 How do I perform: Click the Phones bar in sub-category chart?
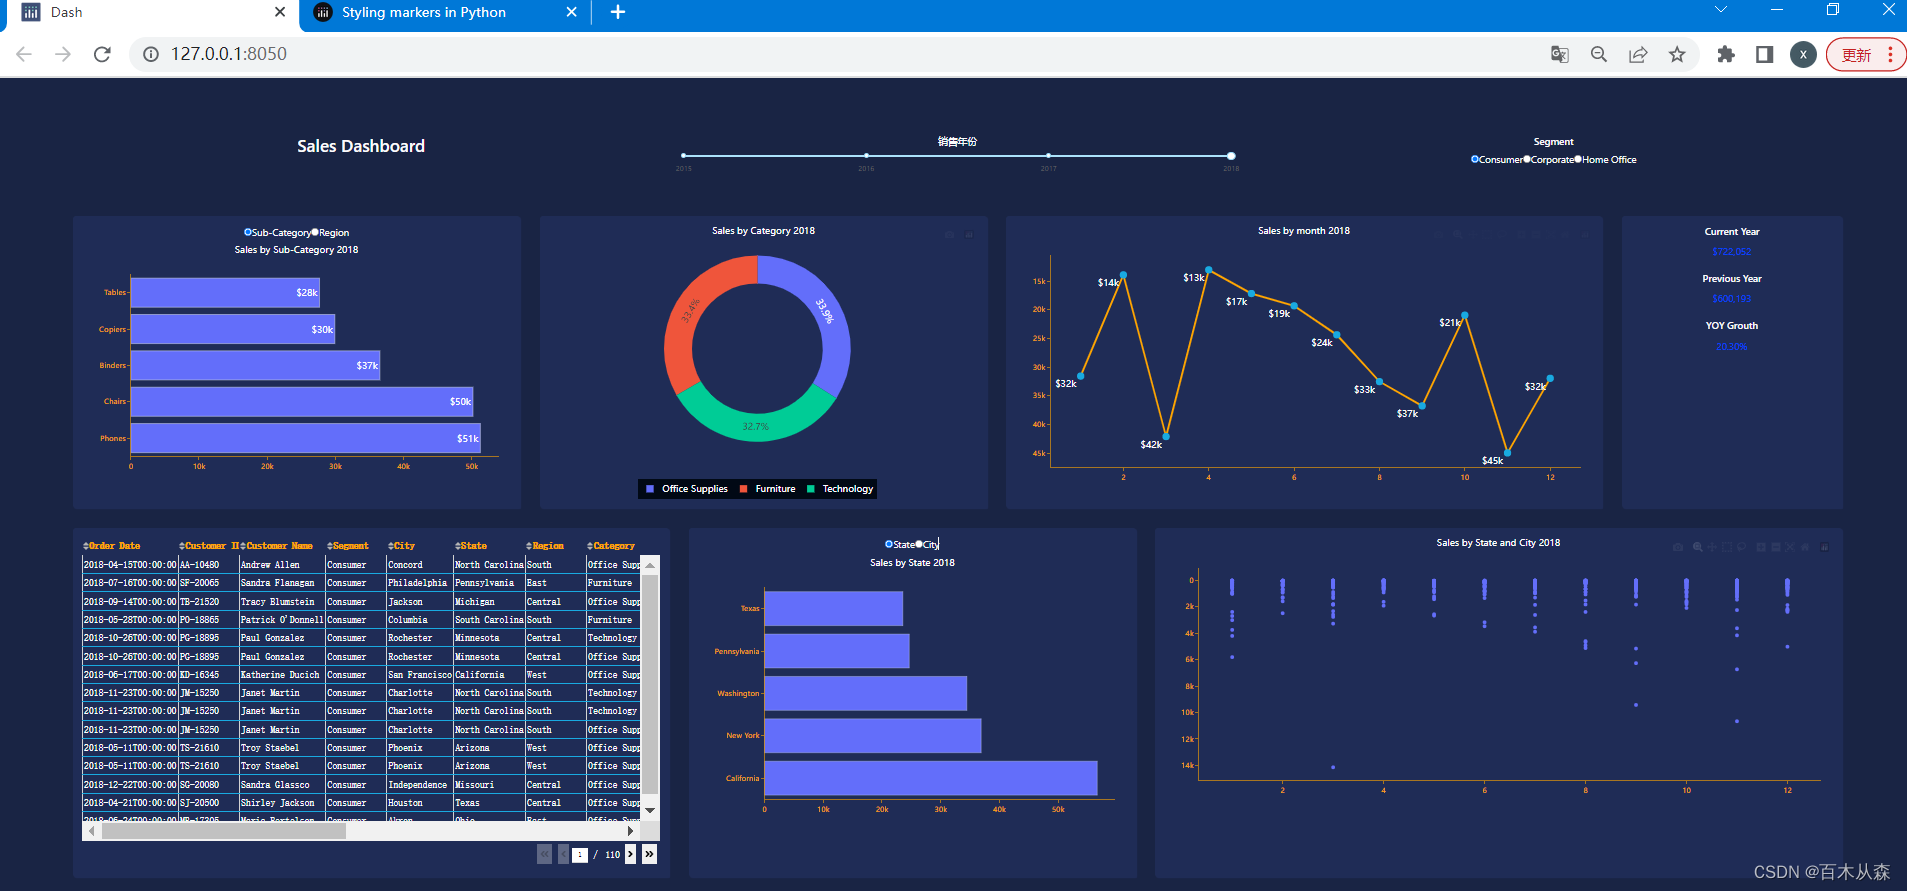click(306, 438)
